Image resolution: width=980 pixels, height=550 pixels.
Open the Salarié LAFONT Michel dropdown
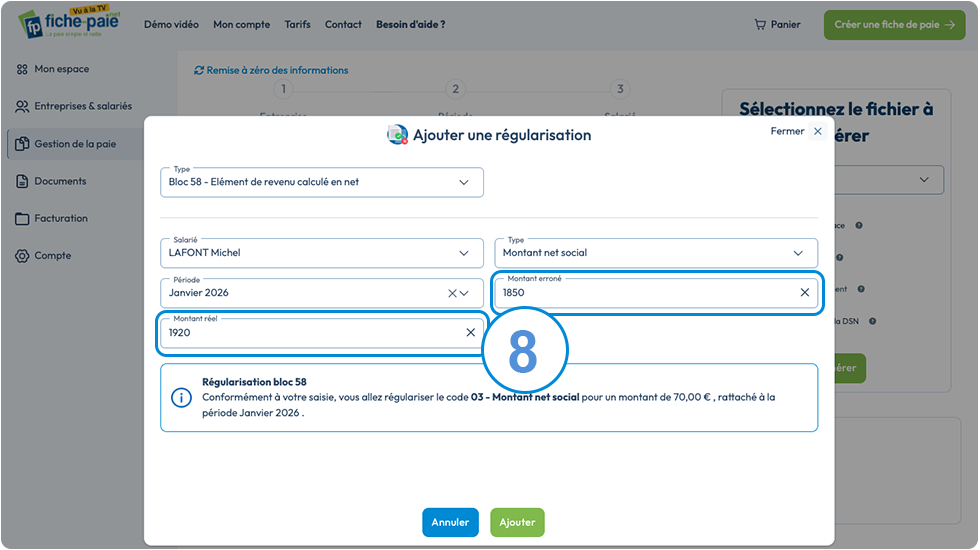[x=321, y=253]
